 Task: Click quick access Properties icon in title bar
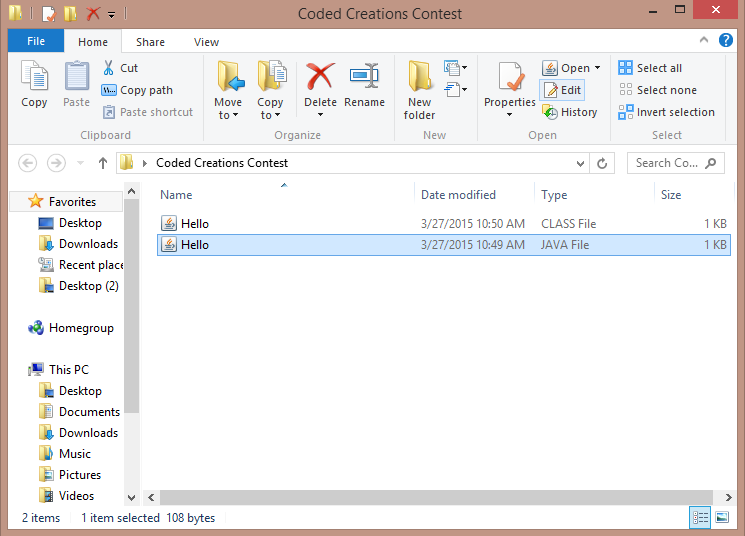(49, 13)
